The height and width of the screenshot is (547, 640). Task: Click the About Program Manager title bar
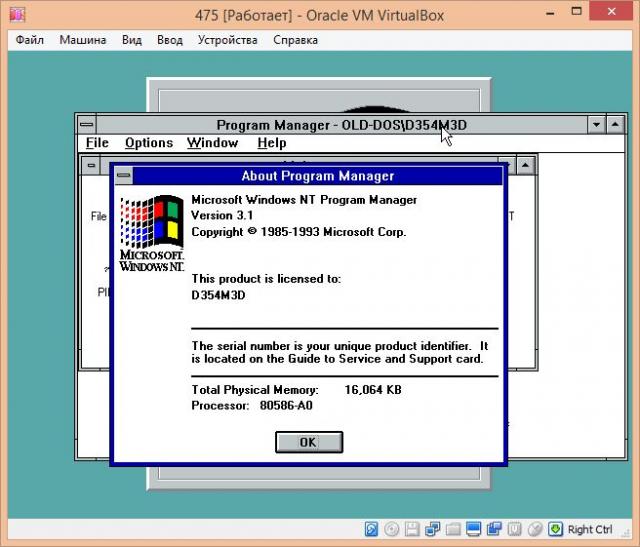pyautogui.click(x=318, y=176)
